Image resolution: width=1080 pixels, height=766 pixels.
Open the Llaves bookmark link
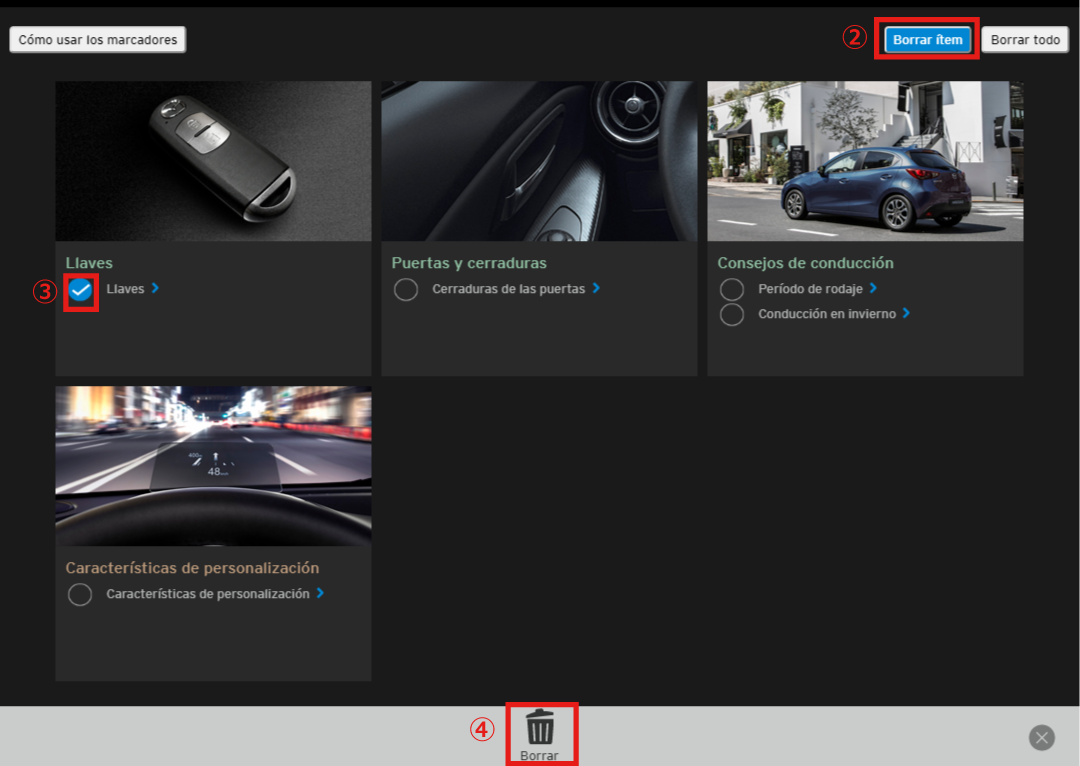[x=126, y=289]
